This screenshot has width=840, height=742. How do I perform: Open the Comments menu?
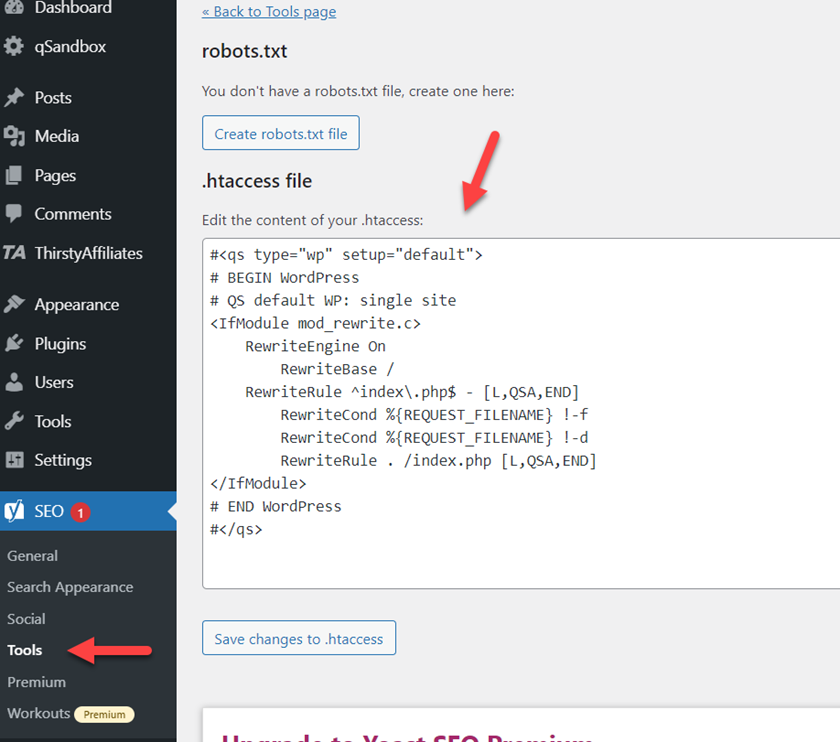pos(88,214)
